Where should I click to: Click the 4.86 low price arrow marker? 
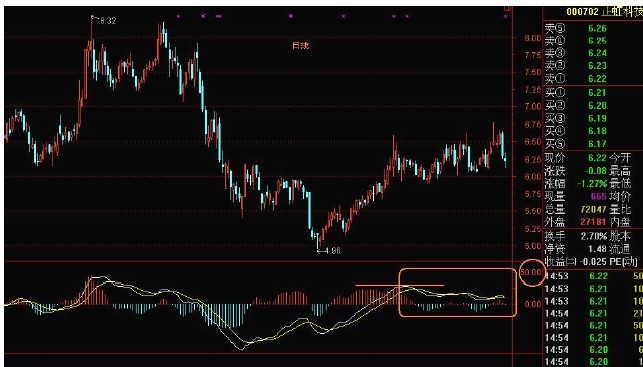pyautogui.click(x=329, y=250)
